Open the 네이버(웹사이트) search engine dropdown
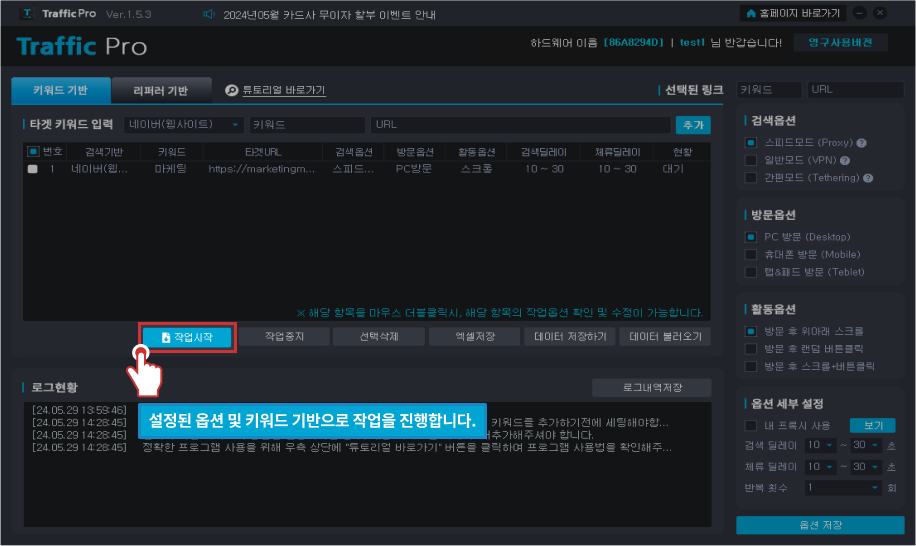Screen dimensions: 916x546 point(183,125)
